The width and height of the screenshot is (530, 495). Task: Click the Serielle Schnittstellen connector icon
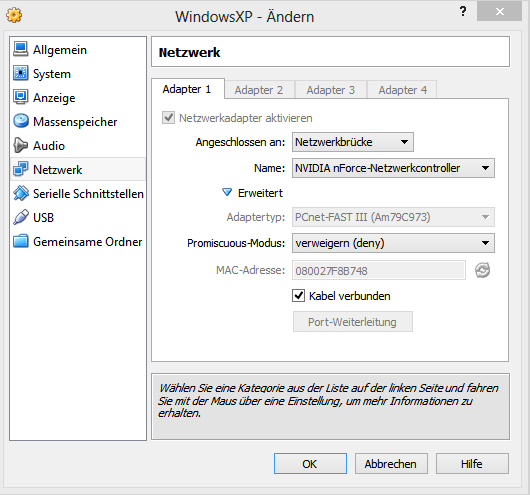point(21,193)
